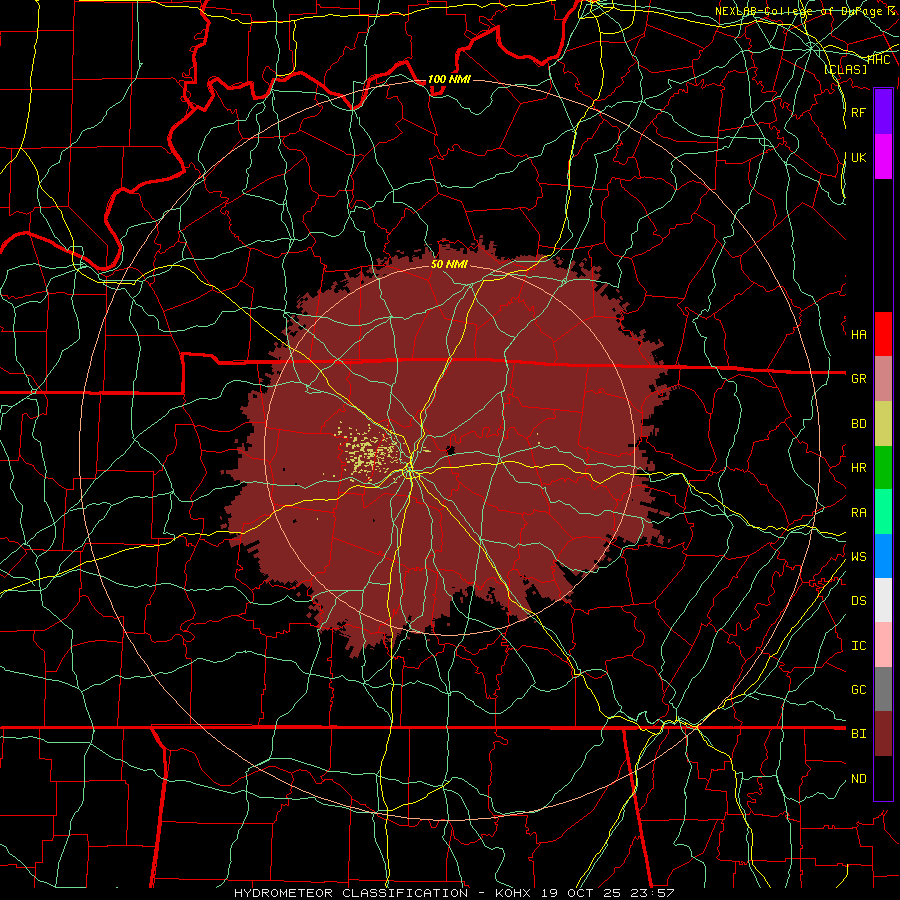Click the "HR" legend label
Image resolution: width=900 pixels, height=900 pixels.
pyautogui.click(x=858, y=468)
